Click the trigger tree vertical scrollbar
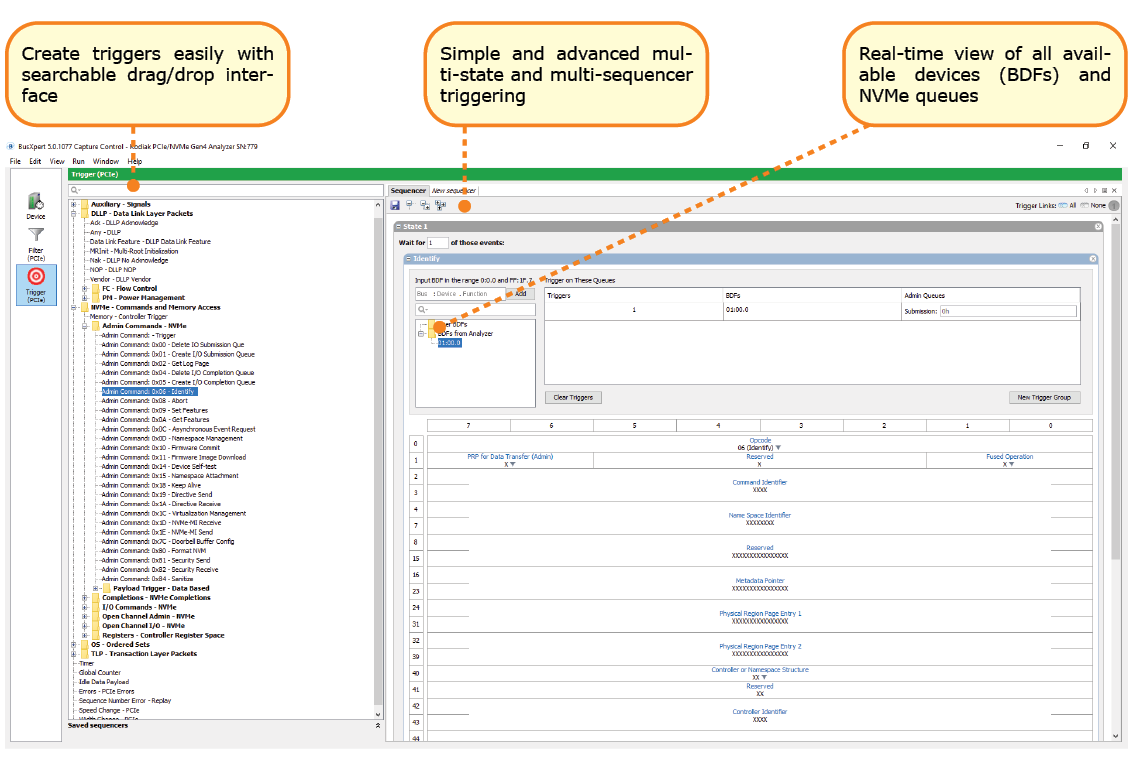 click(x=378, y=459)
